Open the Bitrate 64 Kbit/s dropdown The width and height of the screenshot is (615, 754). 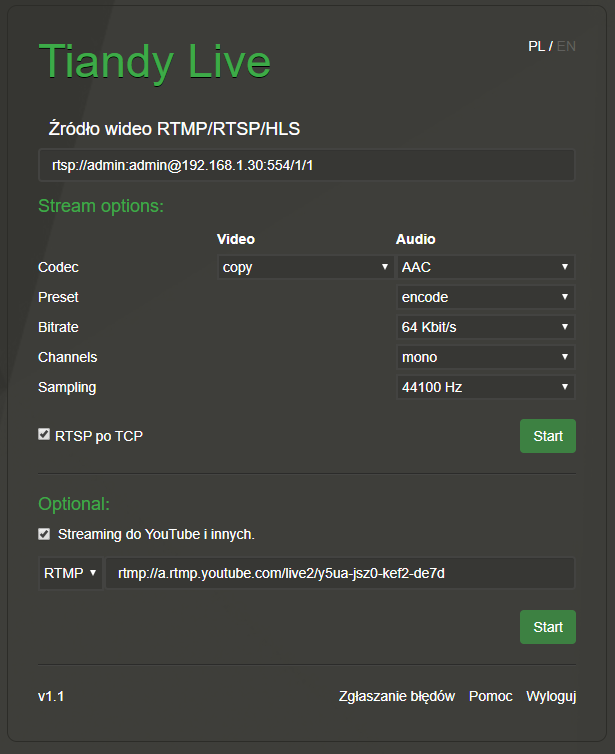pyautogui.click(x=486, y=327)
